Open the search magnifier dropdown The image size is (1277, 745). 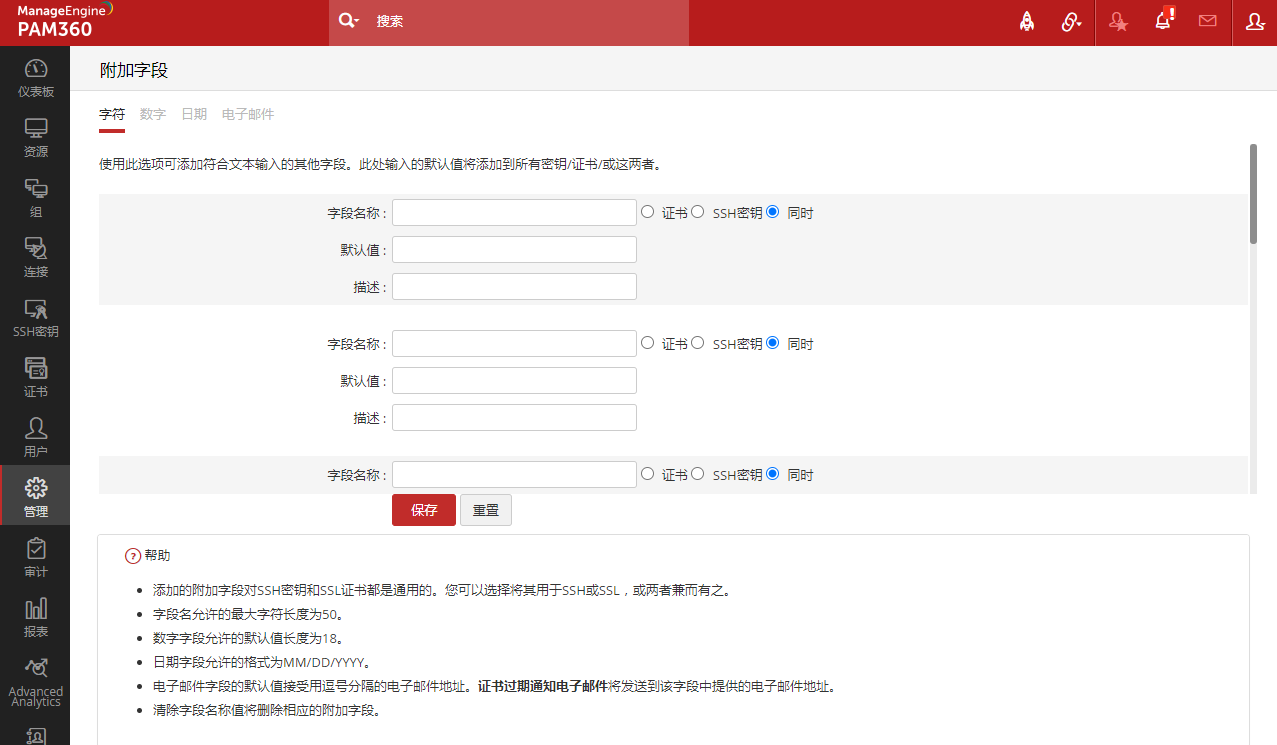pyautogui.click(x=348, y=21)
